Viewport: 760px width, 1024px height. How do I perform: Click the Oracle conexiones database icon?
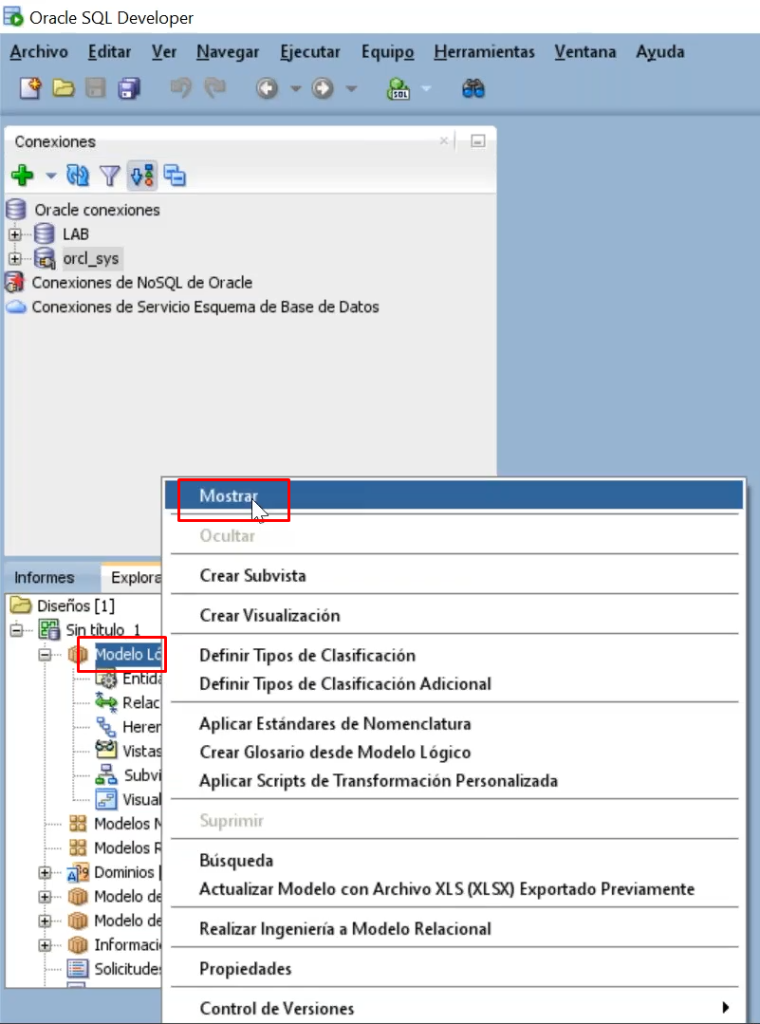[x=16, y=210]
